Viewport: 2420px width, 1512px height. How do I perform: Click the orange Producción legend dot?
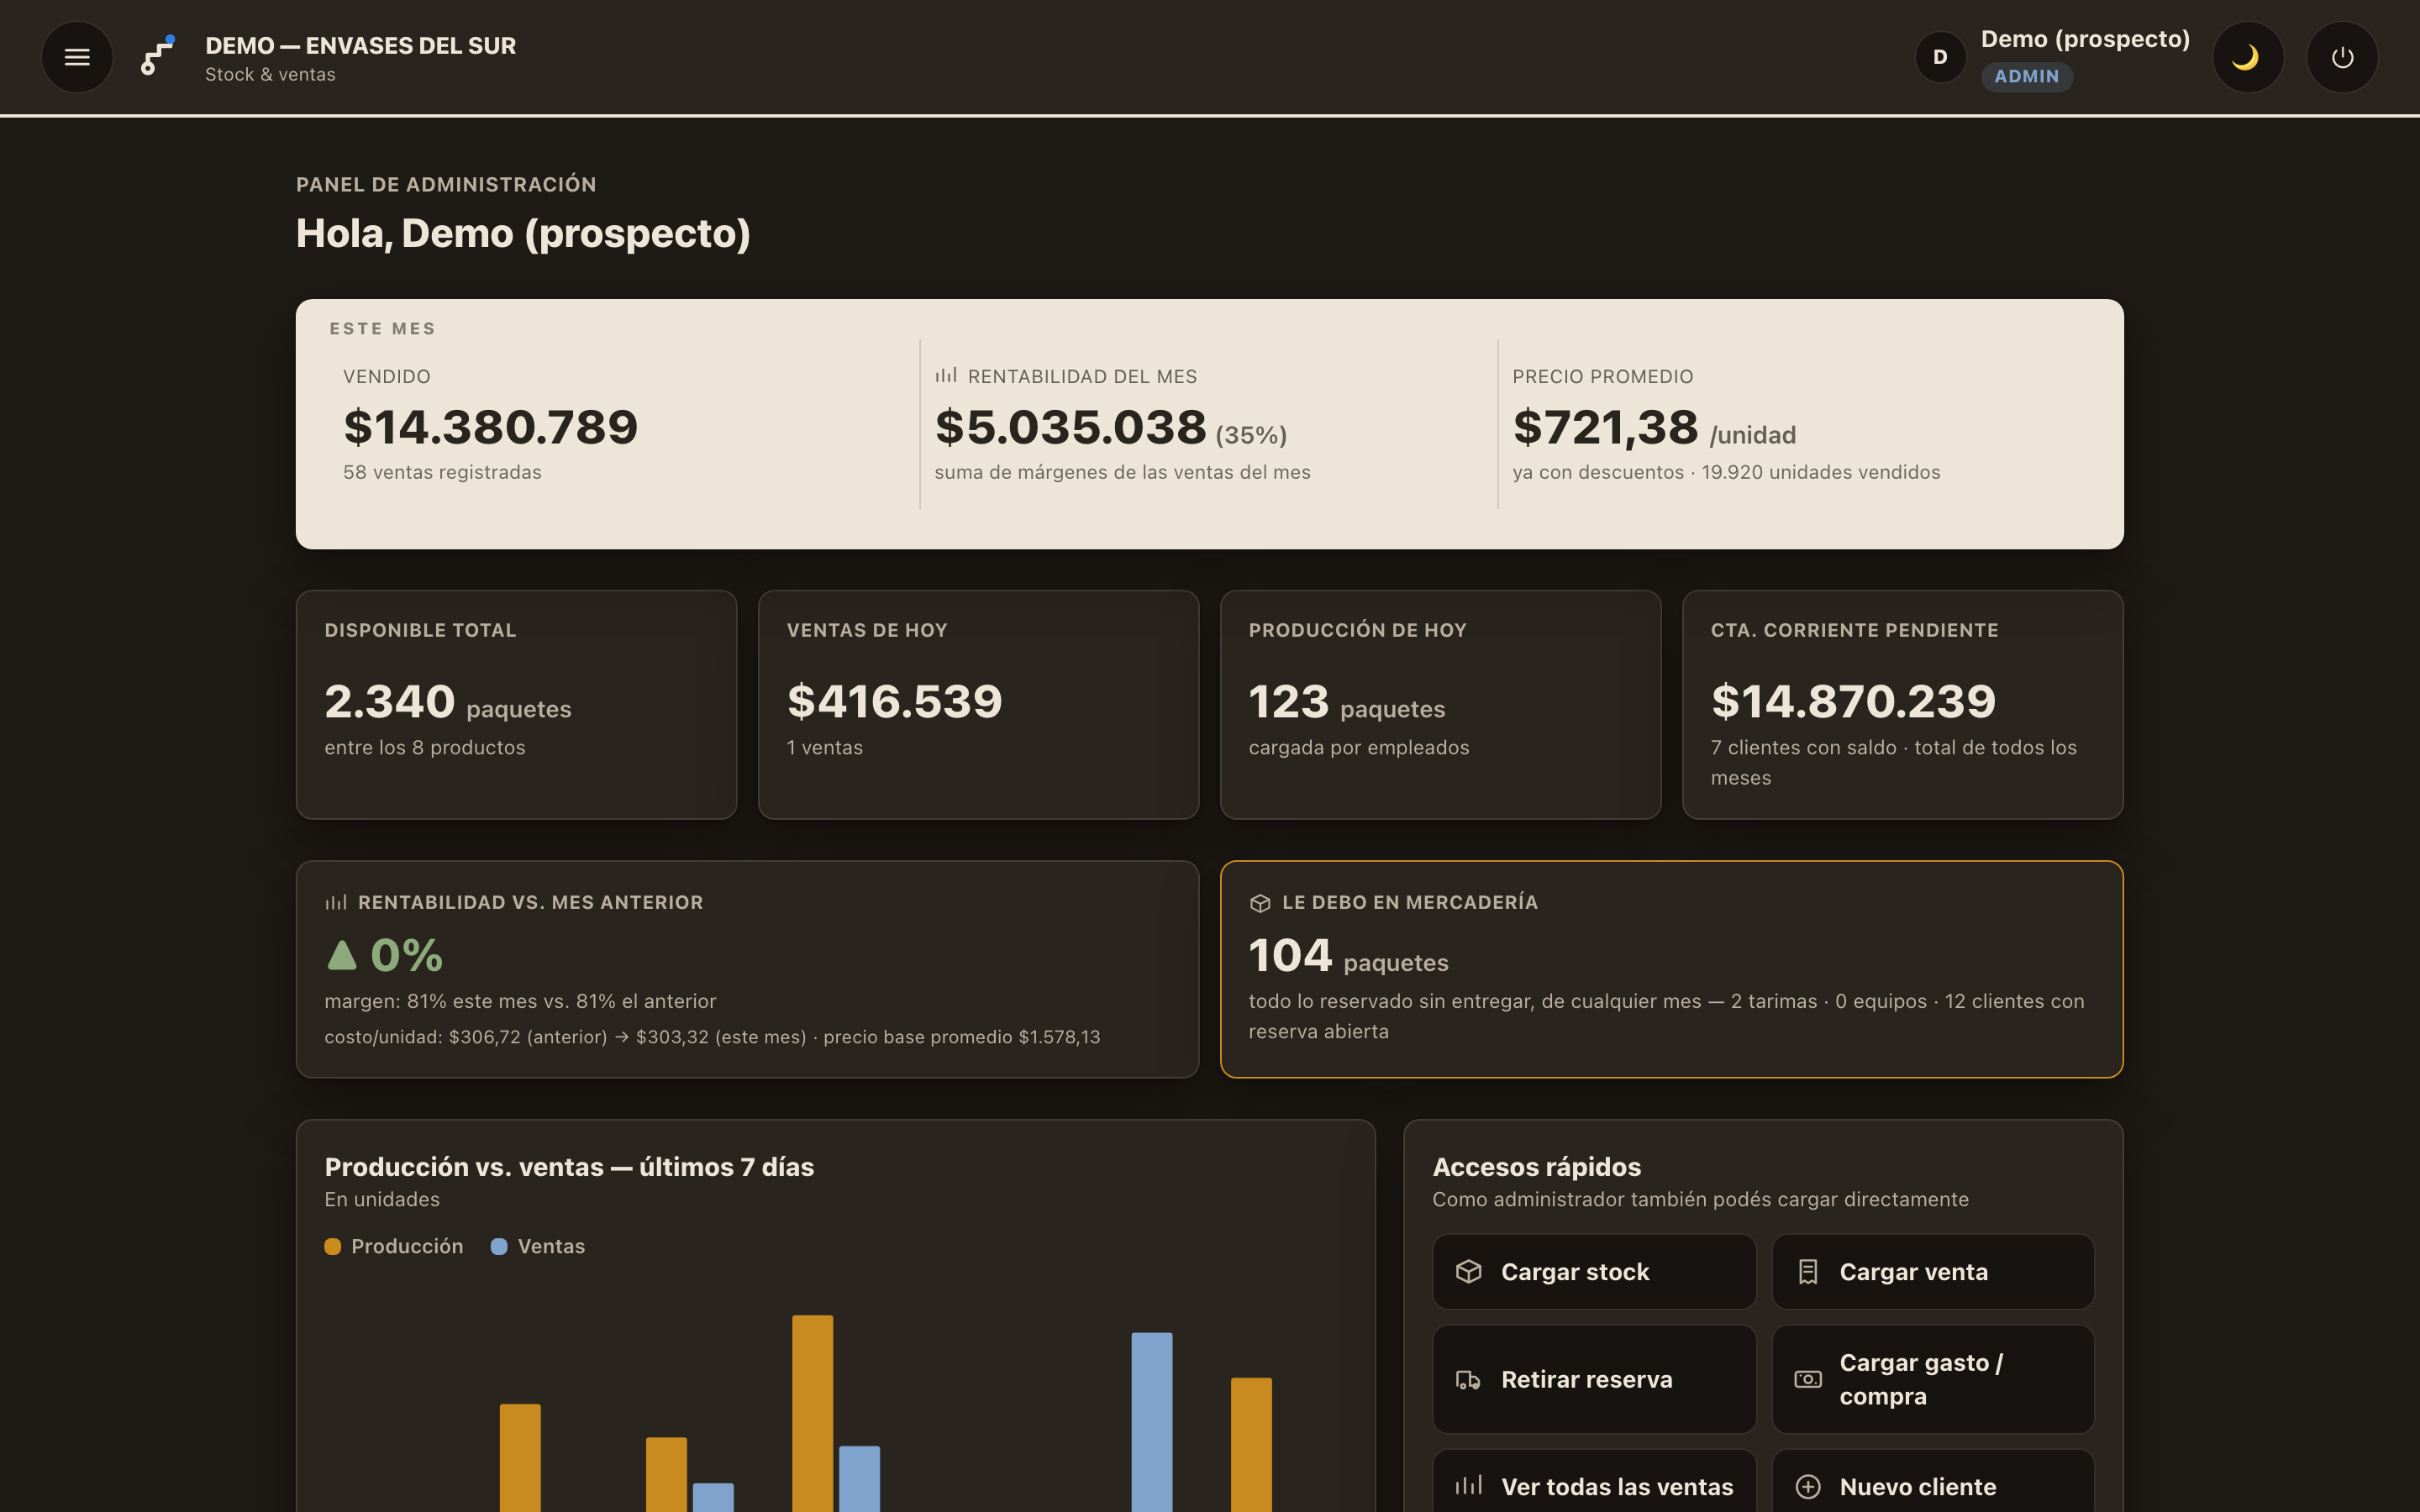tap(333, 1246)
